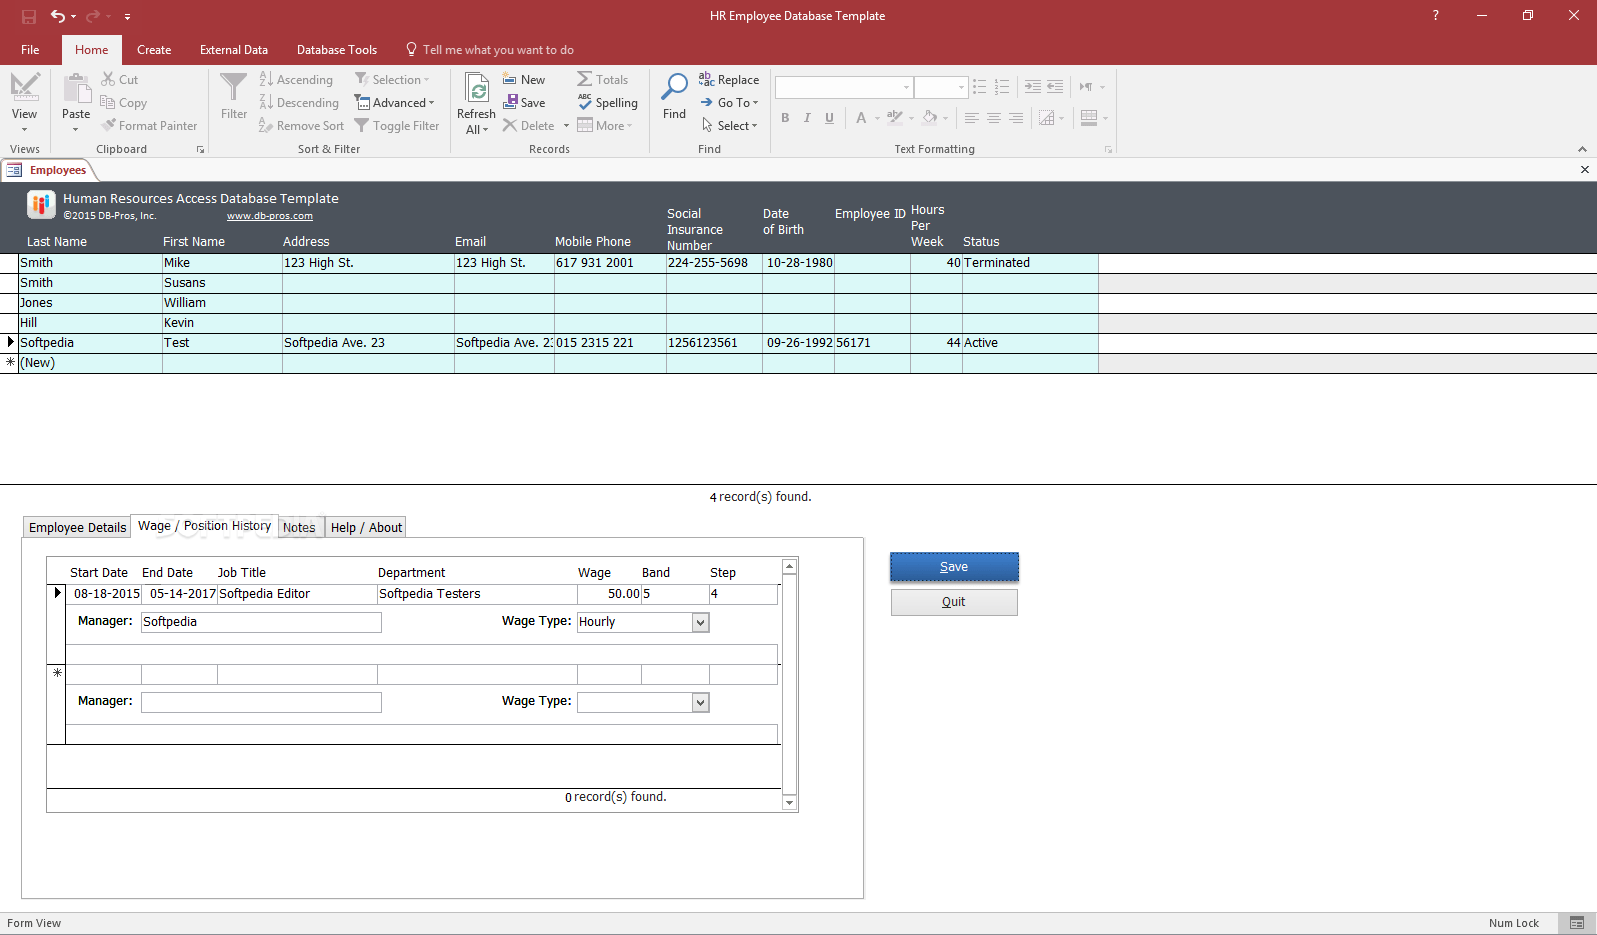Click the Employees form icon in document tab
This screenshot has width=1597, height=935.
click(14, 170)
